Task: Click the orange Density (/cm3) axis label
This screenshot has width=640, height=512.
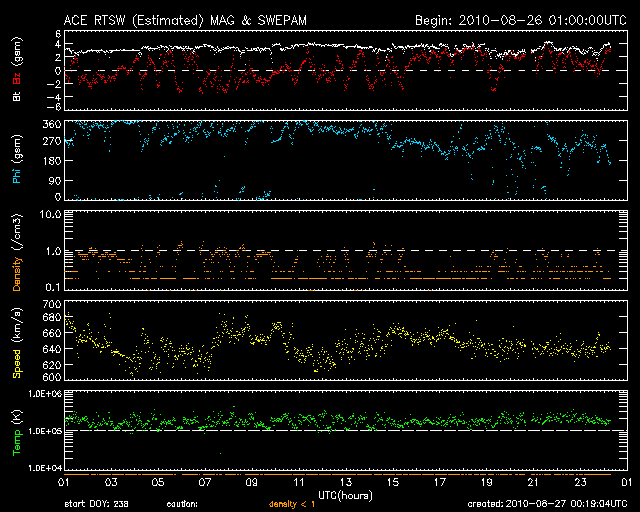Action: click(x=17, y=250)
